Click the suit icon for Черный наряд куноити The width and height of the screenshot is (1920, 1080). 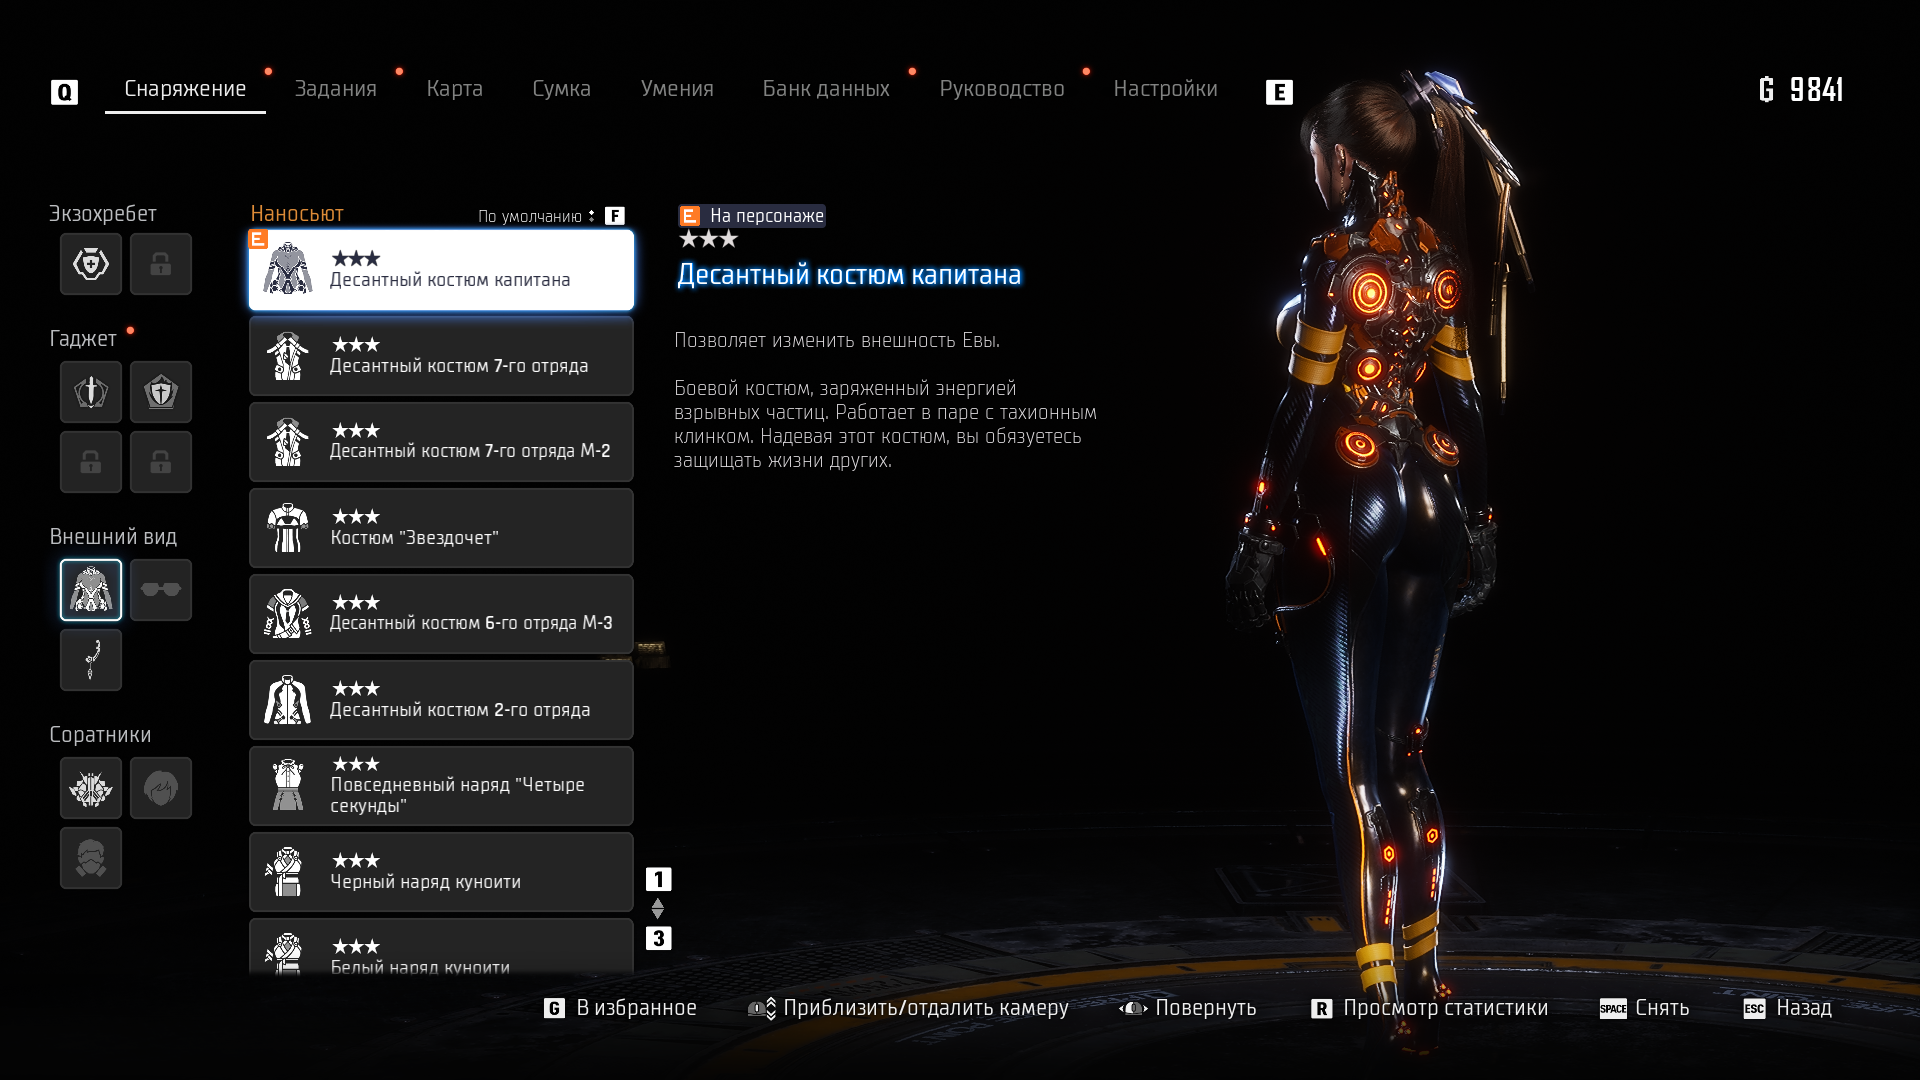[x=287, y=872]
